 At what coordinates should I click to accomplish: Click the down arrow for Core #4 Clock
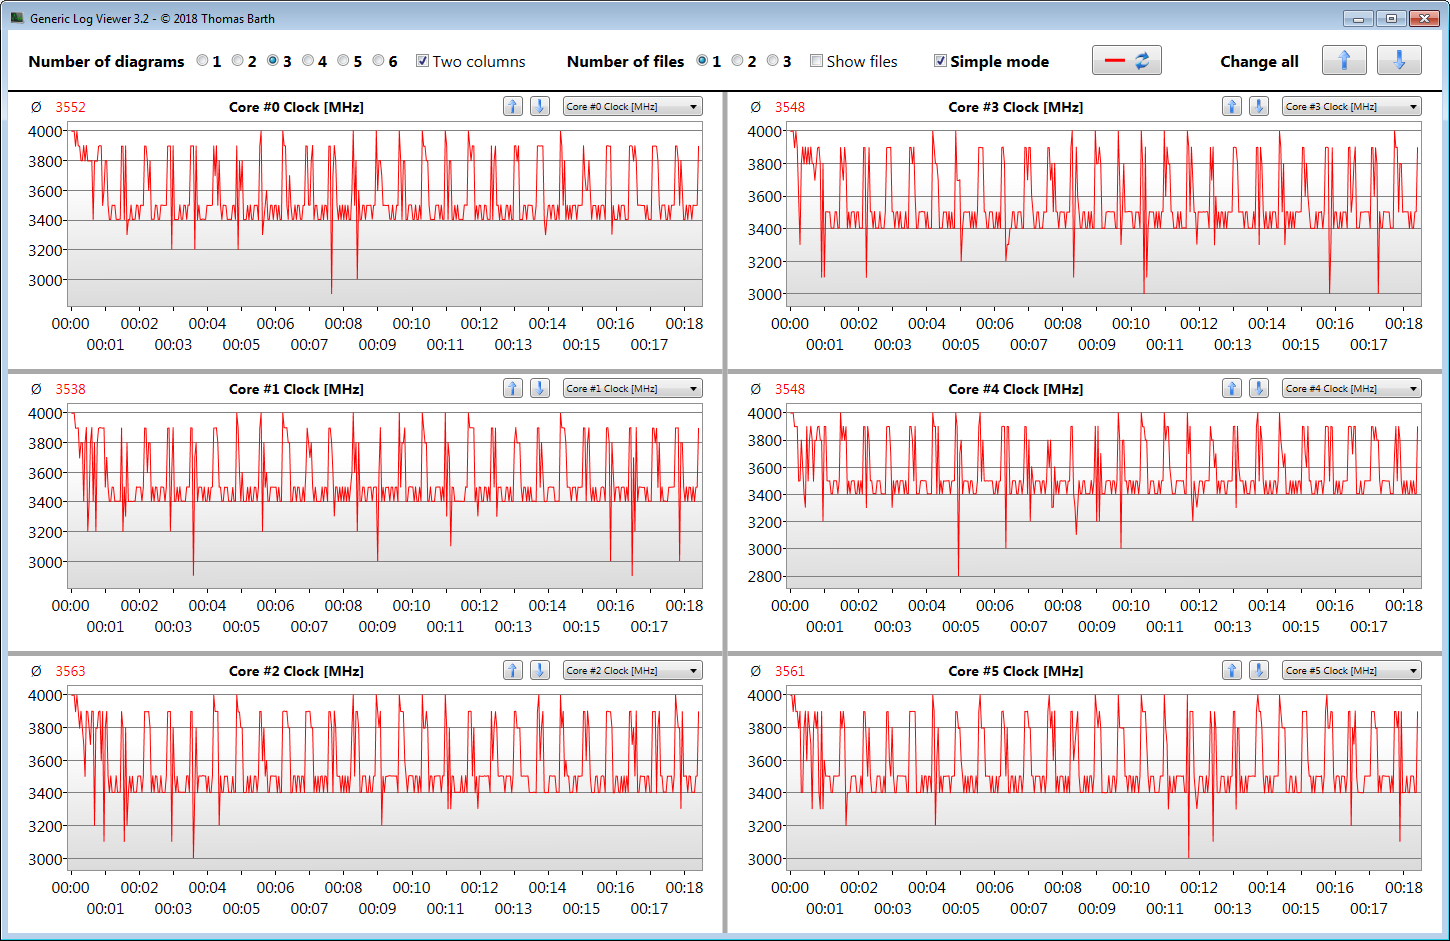tap(1258, 388)
